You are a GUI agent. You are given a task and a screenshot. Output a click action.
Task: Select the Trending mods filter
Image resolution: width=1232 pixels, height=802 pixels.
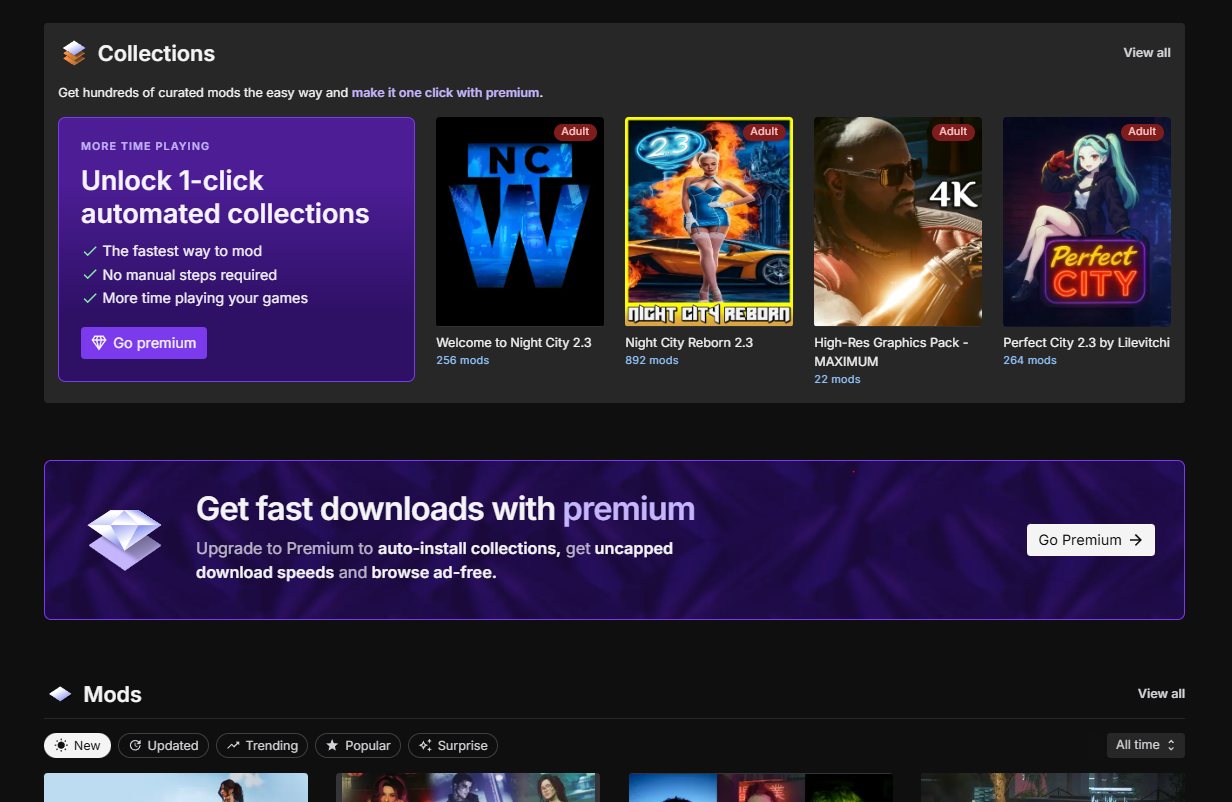click(262, 745)
